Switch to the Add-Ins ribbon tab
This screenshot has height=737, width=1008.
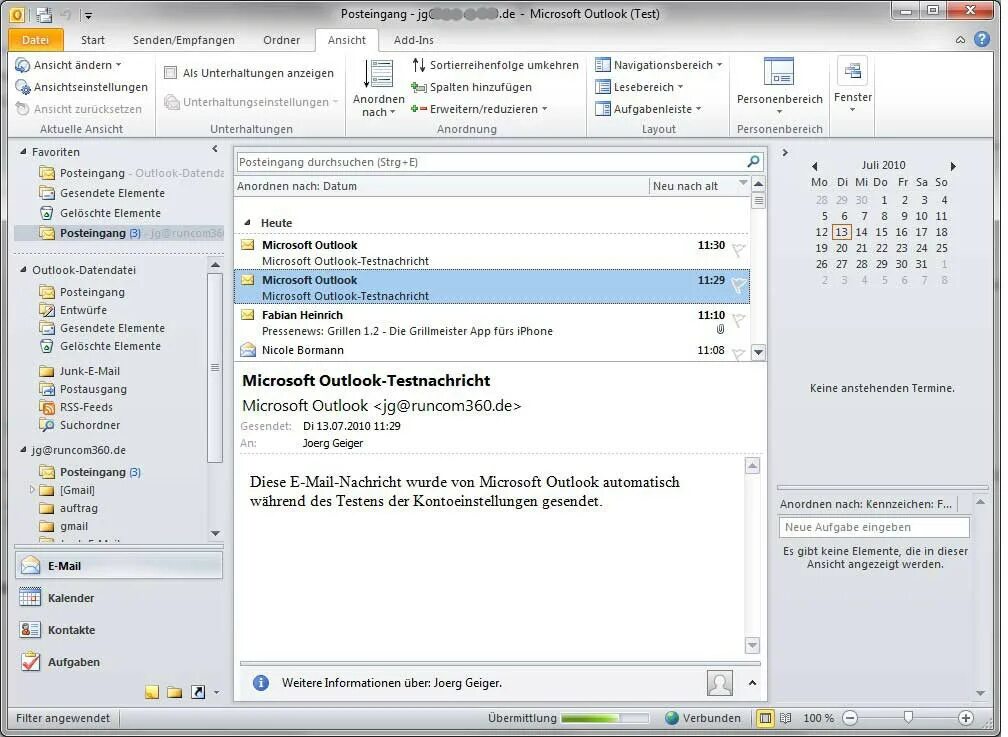tap(413, 40)
